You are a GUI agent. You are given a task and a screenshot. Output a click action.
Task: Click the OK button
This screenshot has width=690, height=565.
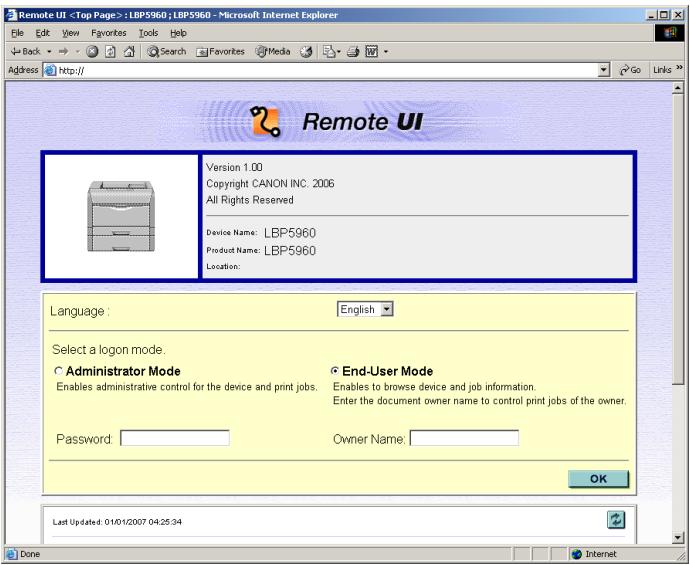pos(598,479)
